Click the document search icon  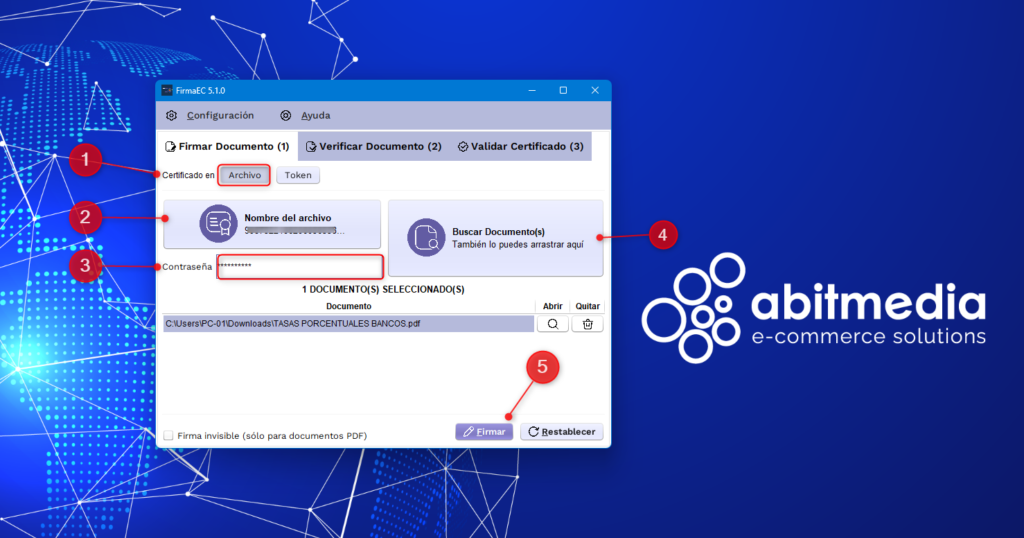click(x=426, y=238)
